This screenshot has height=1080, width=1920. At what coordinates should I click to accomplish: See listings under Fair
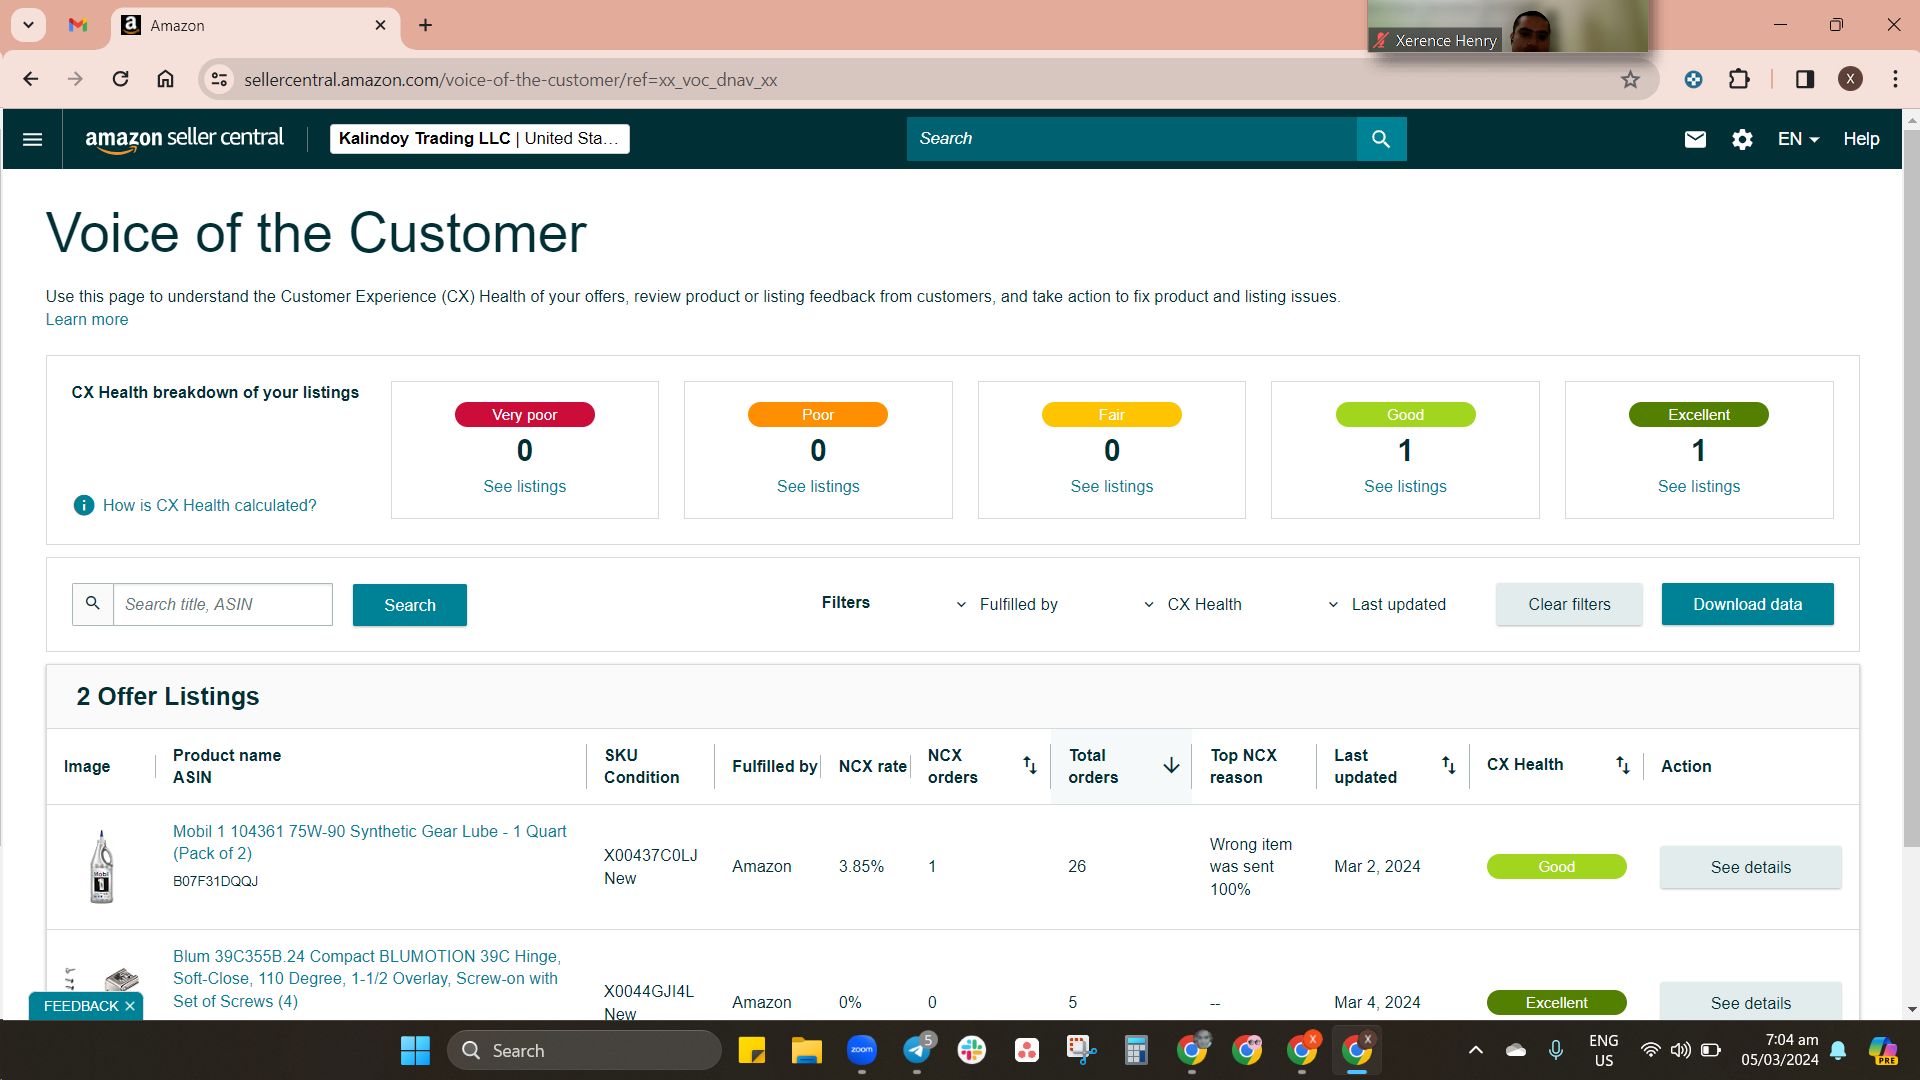click(x=1111, y=486)
